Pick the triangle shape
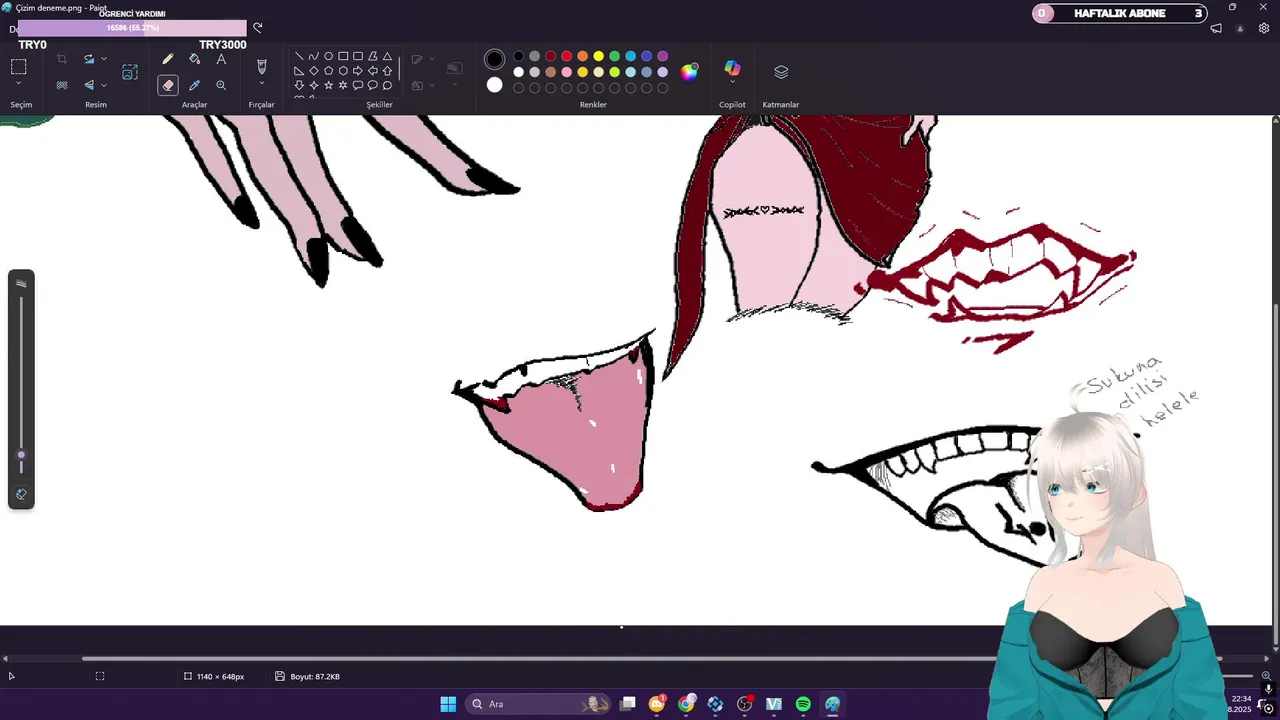Screen dimensions: 1280x720 (387, 56)
